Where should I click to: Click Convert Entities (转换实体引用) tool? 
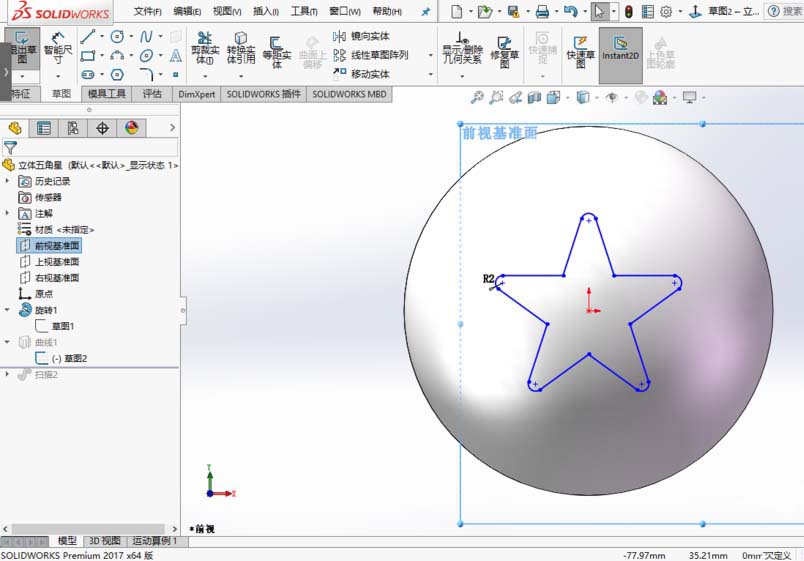240,48
